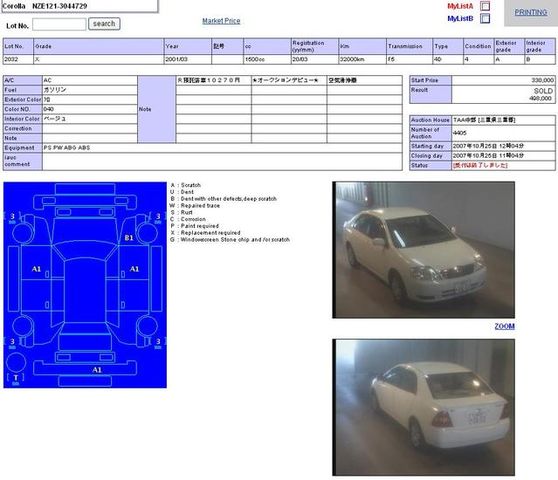Select the legend entry 'A : Scratch'
The height and width of the screenshot is (480, 558).
coord(185,185)
